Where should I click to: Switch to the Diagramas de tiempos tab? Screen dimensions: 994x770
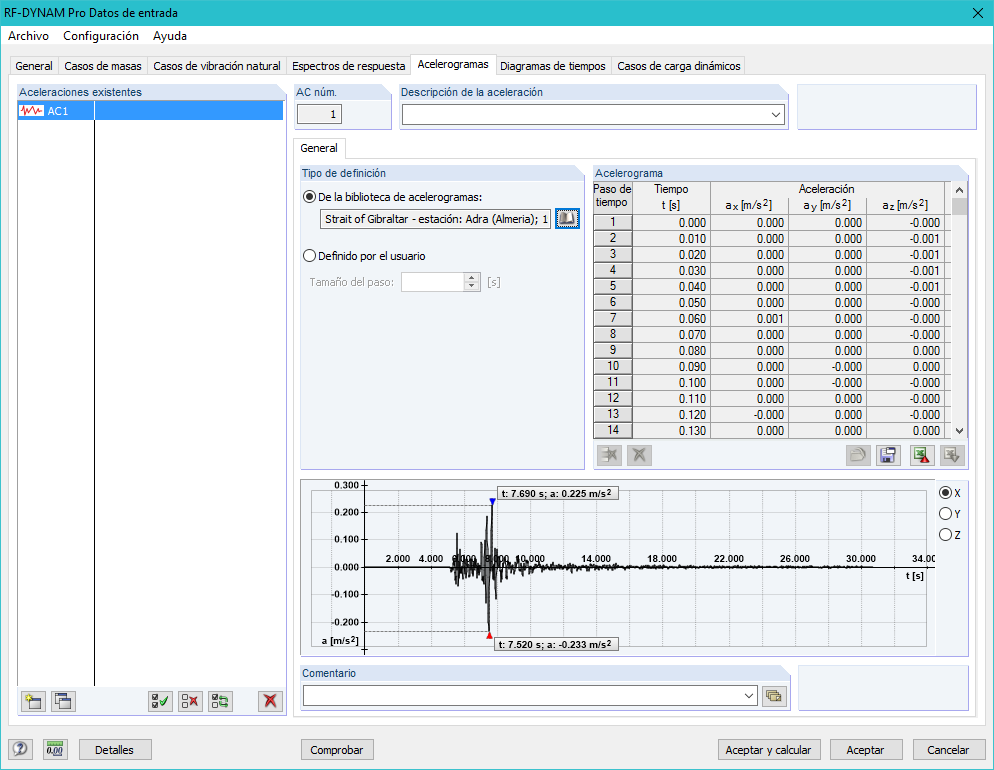(553, 66)
